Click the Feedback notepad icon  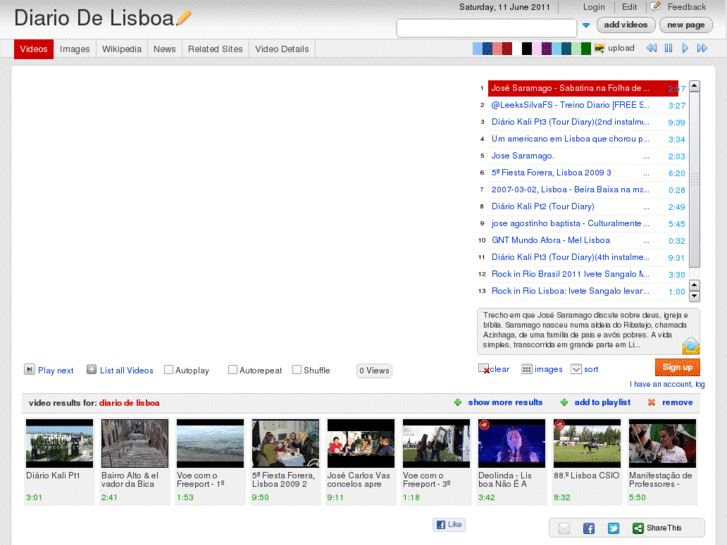[x=655, y=6]
